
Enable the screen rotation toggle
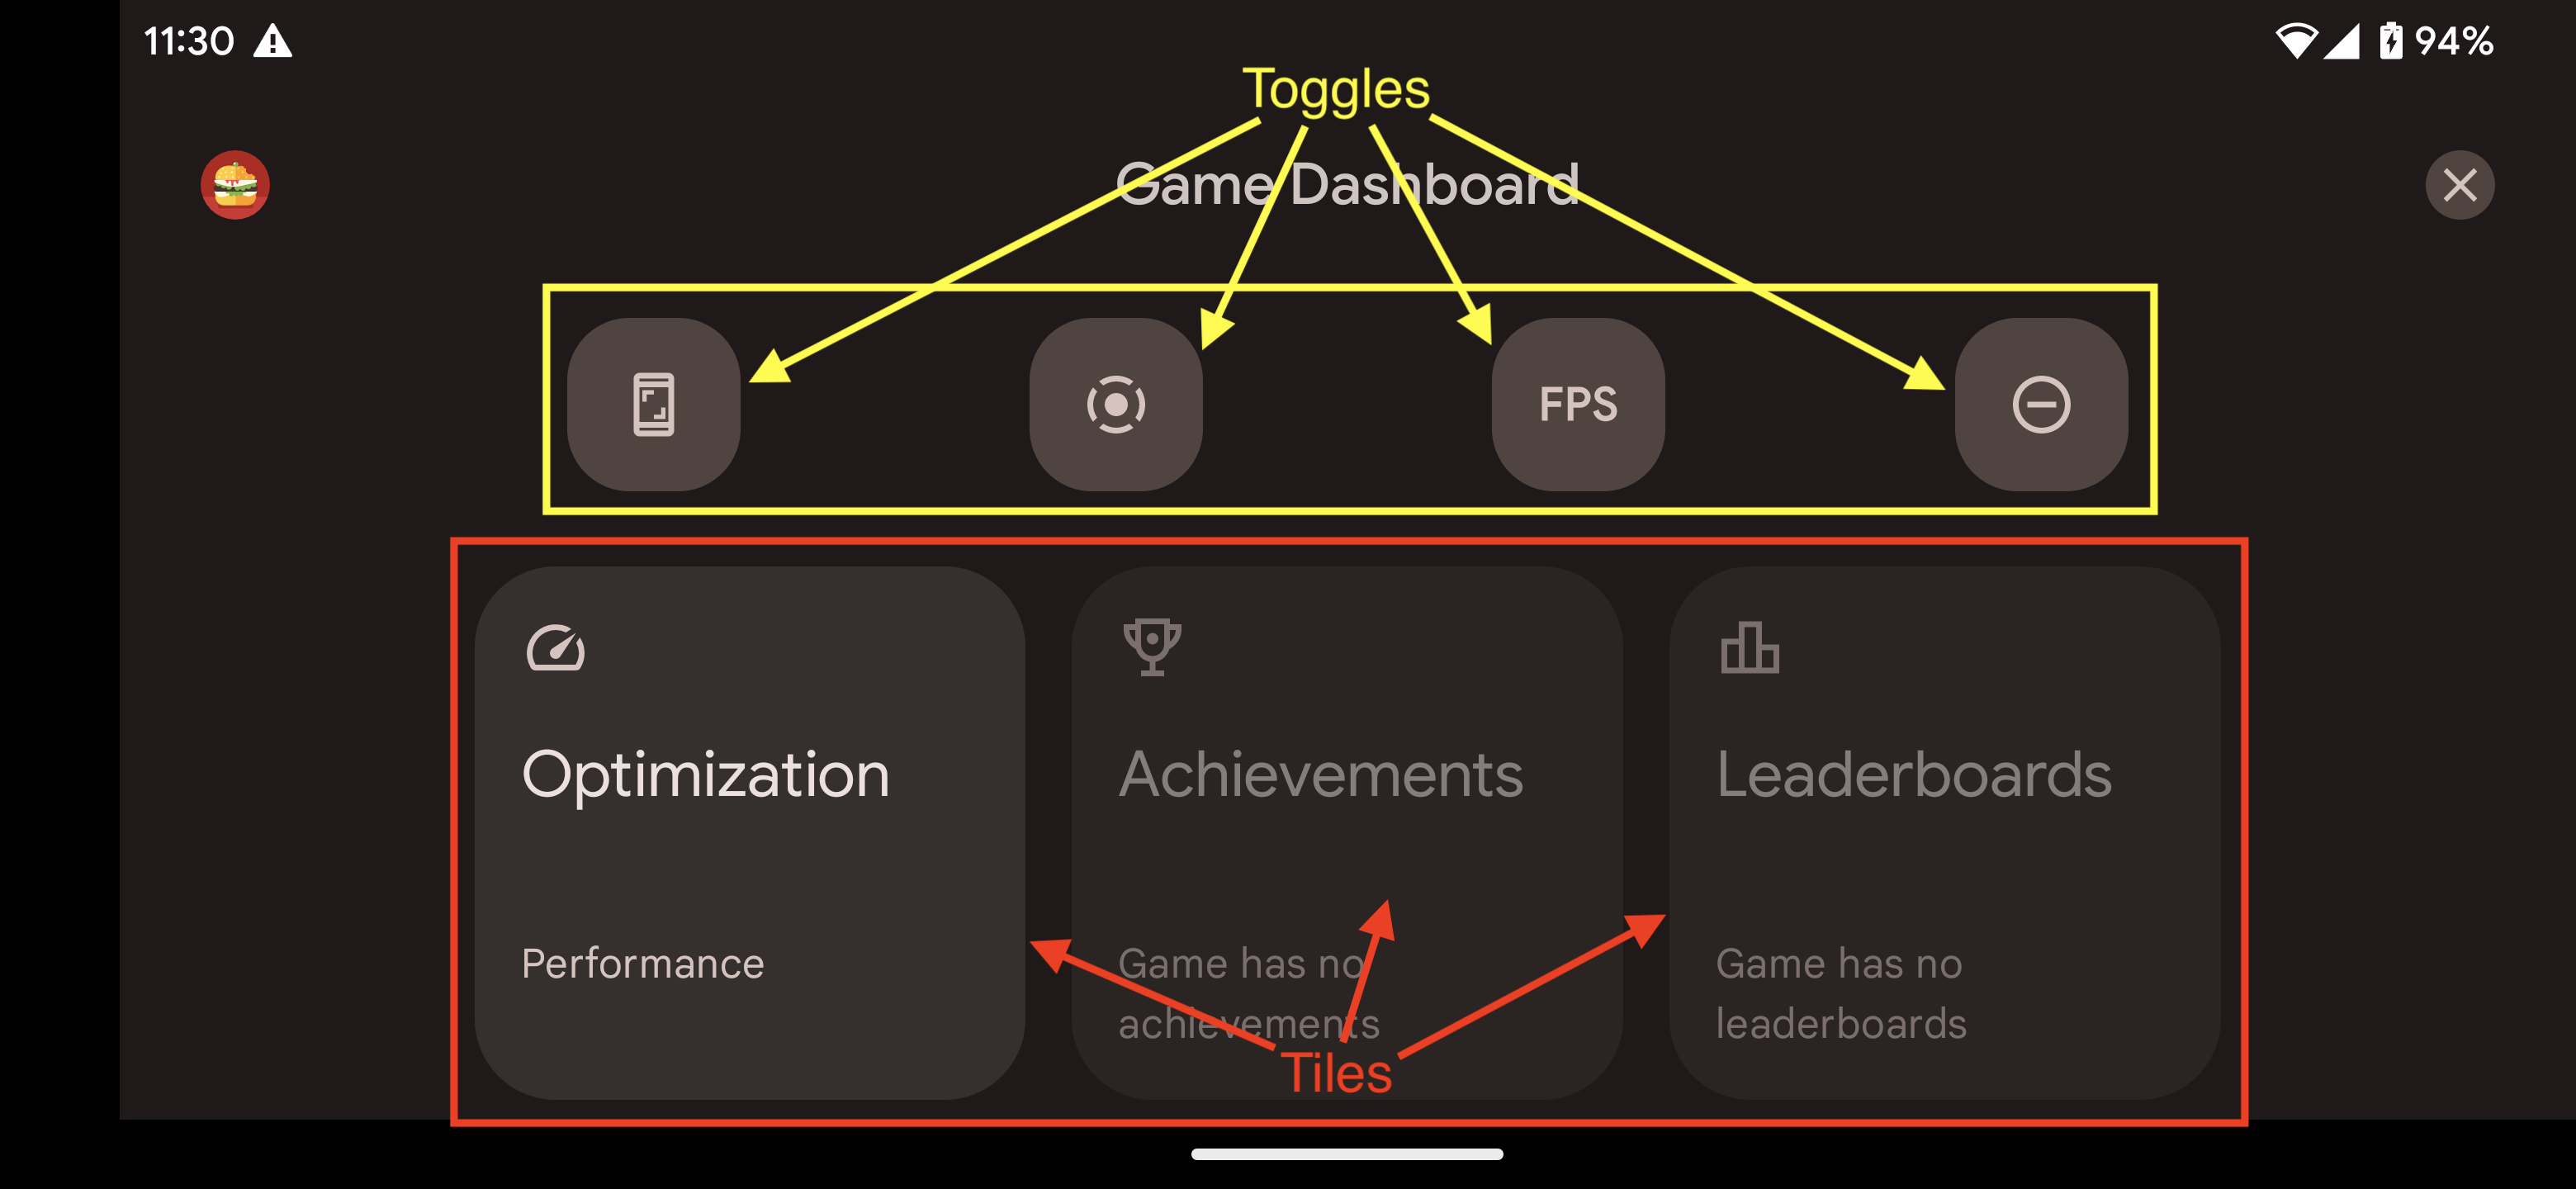click(x=656, y=405)
